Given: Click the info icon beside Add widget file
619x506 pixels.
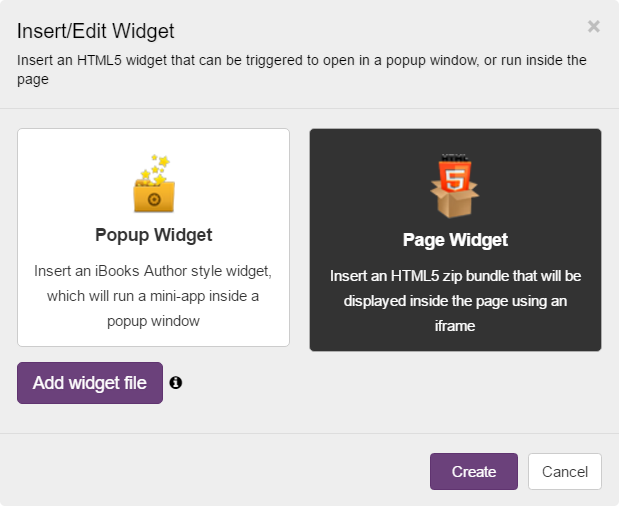Looking at the screenshot, I should [176, 382].
